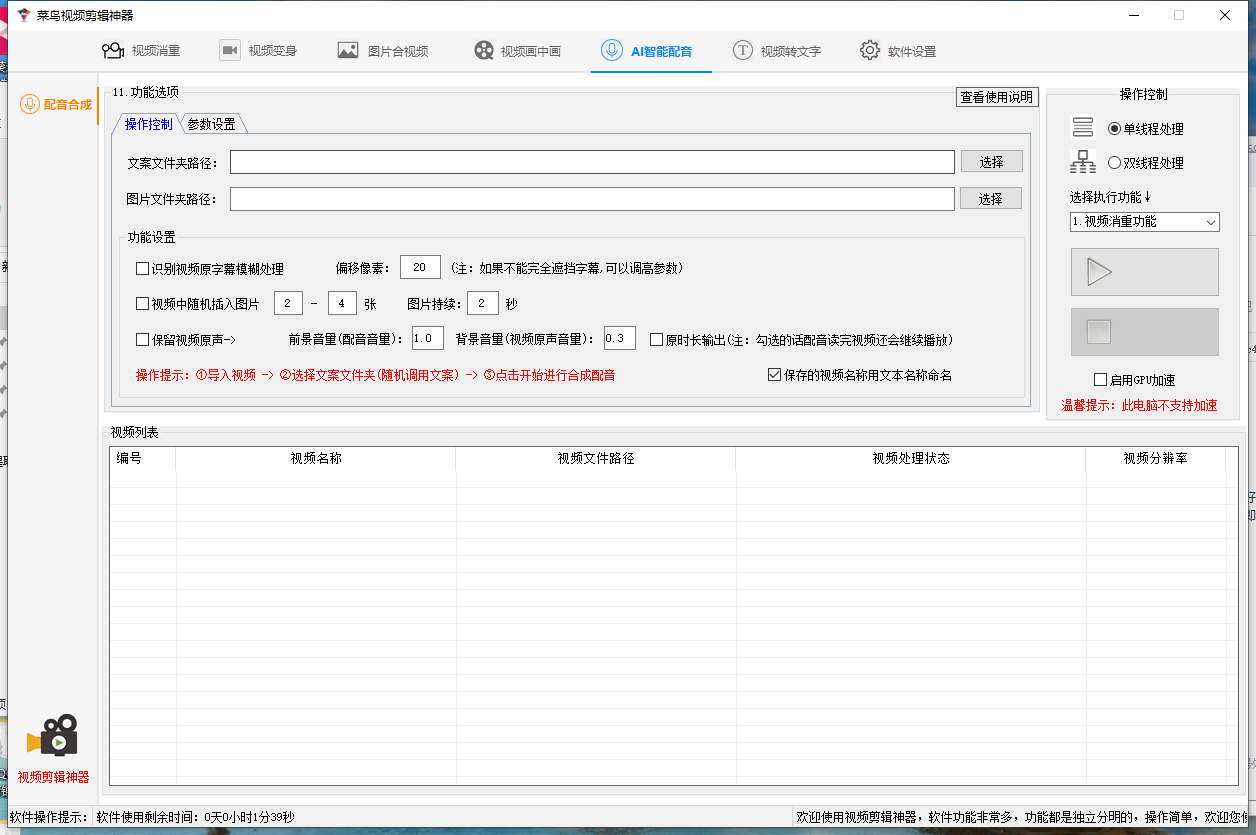
Task: Switch to the 参数设置 tab
Action: tap(211, 124)
